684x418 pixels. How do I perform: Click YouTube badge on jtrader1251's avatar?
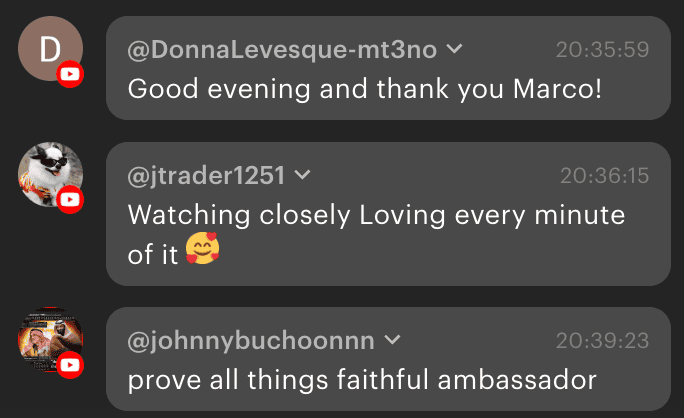click(x=70, y=201)
